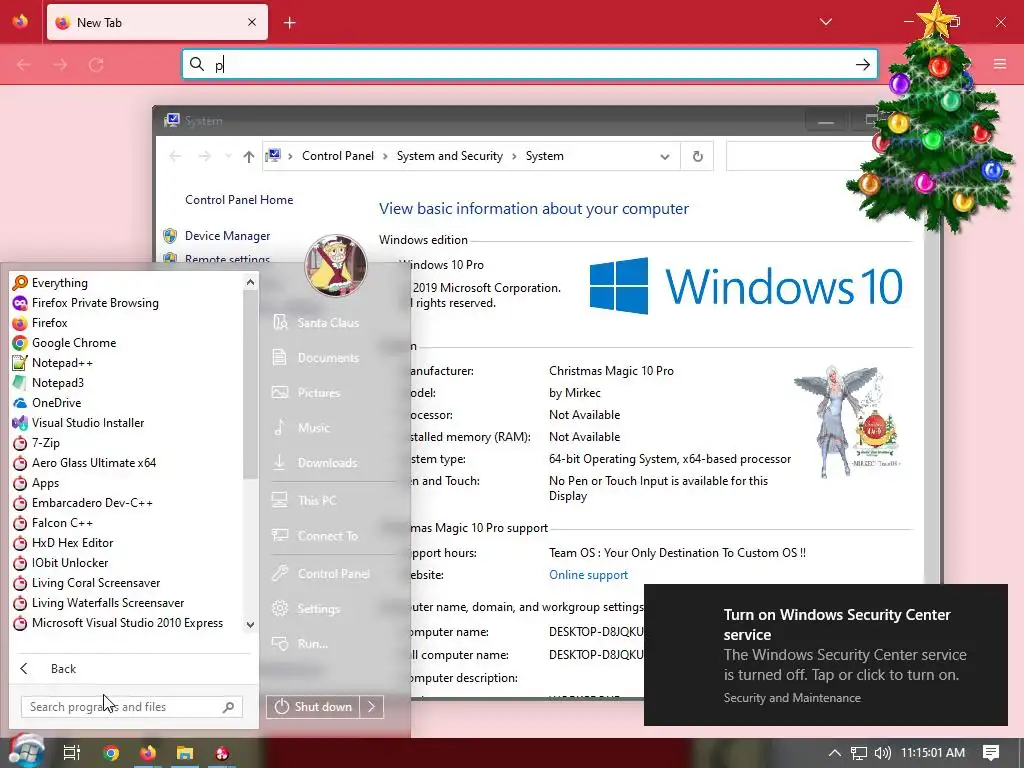
Task: Click the start menu user avatar picture
Action: 336,266
